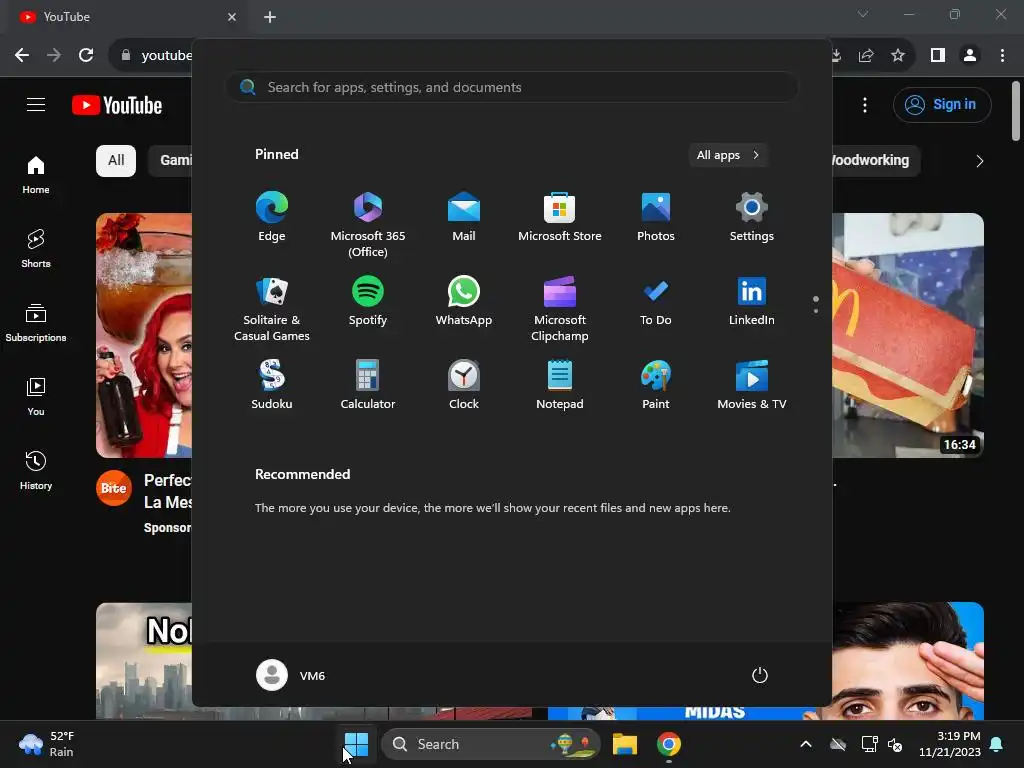The width and height of the screenshot is (1024, 768).
Task: Open the weather widget showing 52°F Rain
Action: pos(47,744)
